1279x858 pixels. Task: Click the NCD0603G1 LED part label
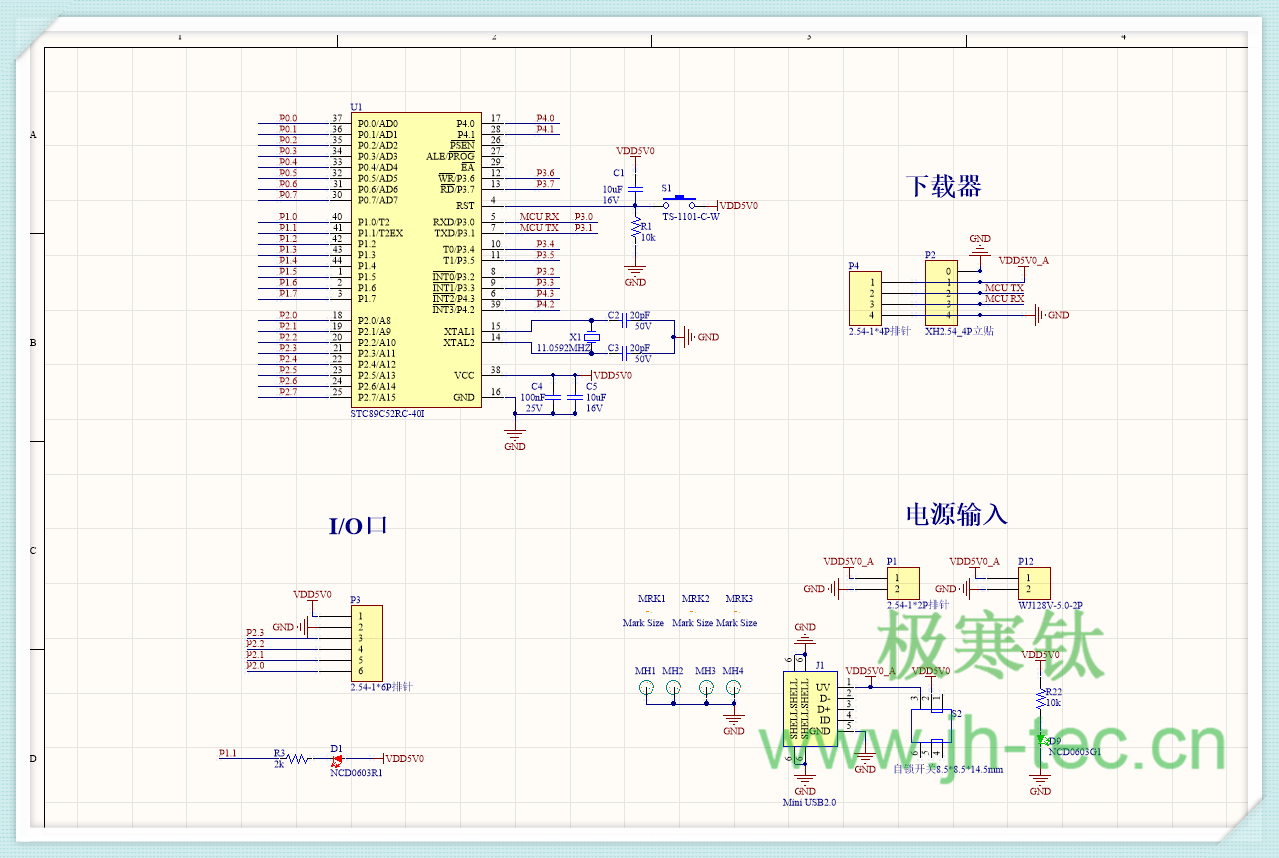(x=1074, y=752)
